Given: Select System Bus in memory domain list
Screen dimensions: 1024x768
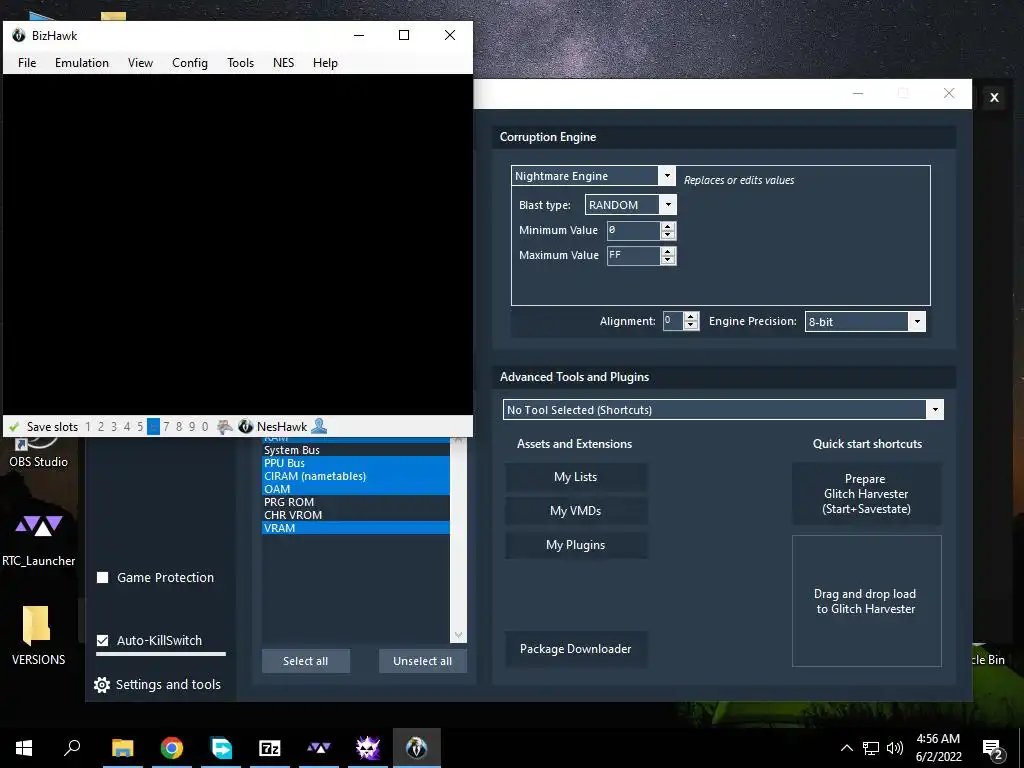Looking at the screenshot, I should tap(355, 450).
